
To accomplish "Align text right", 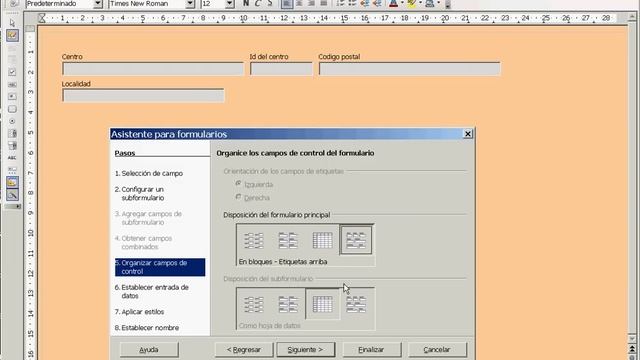I will click(311, 3).
